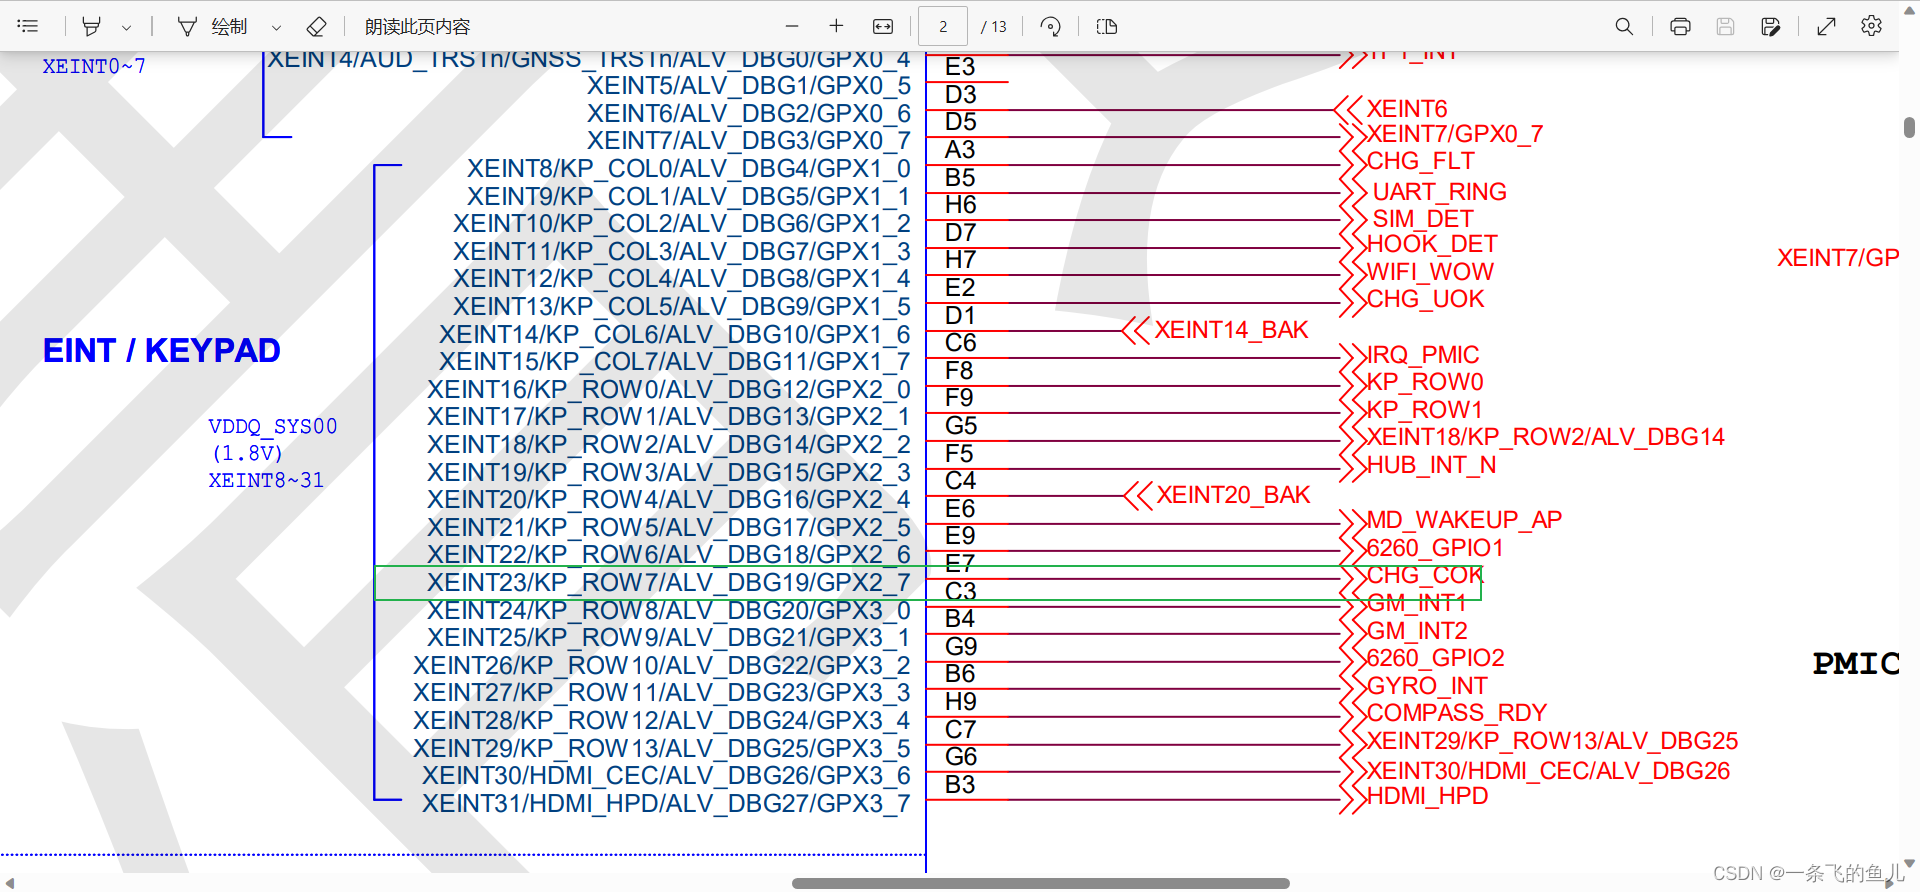Edit the page number field
The height and width of the screenshot is (892, 1920).
(x=943, y=27)
